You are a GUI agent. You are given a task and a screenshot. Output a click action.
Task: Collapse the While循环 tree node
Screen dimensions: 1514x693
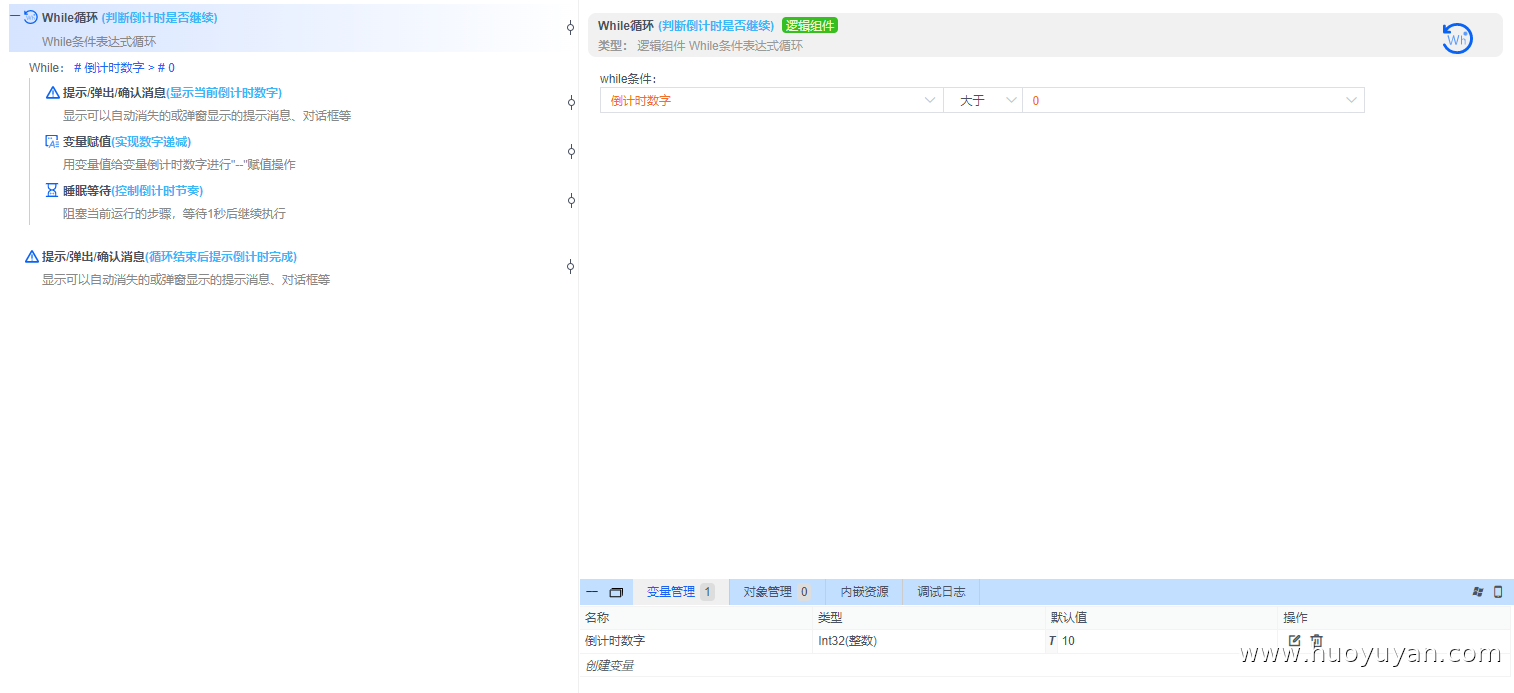tap(14, 17)
